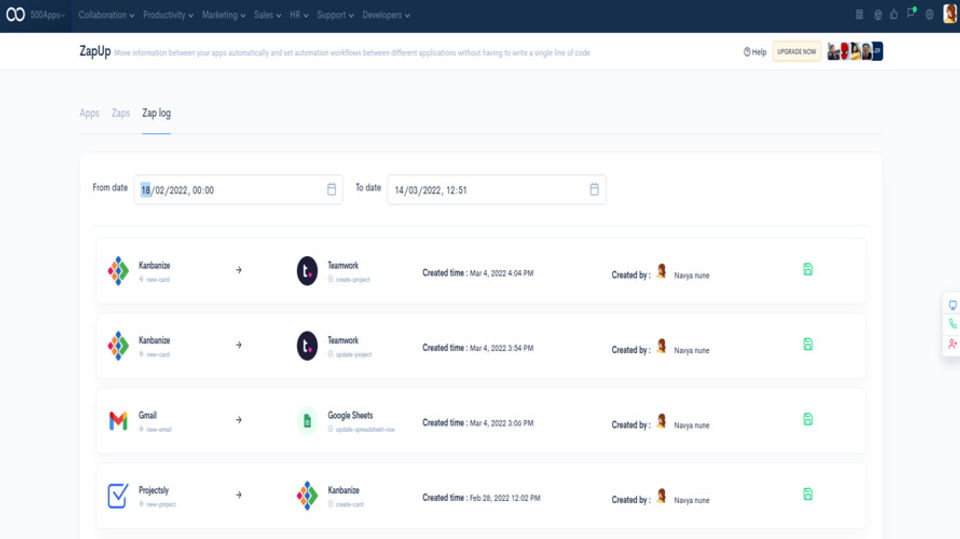This screenshot has height=539, width=960.
Task: Expand the Collaboration menu
Action: tap(106, 15)
